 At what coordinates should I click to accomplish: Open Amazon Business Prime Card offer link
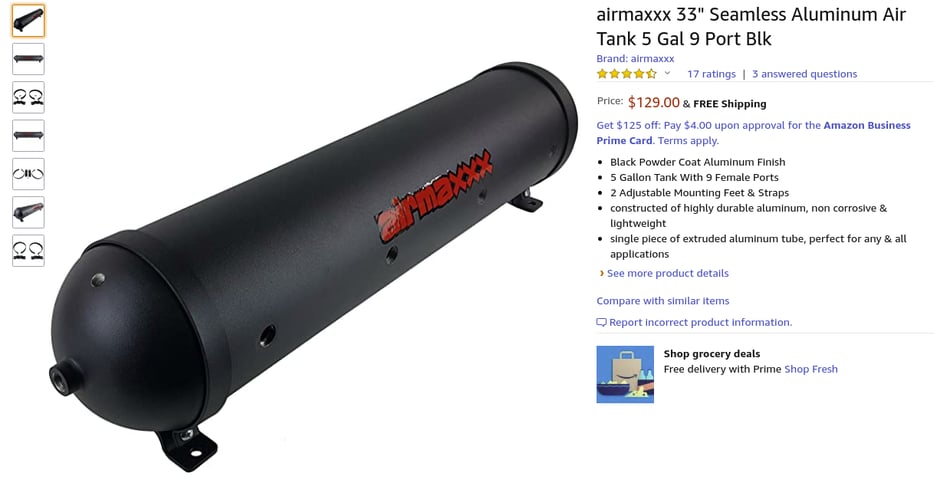(753, 133)
